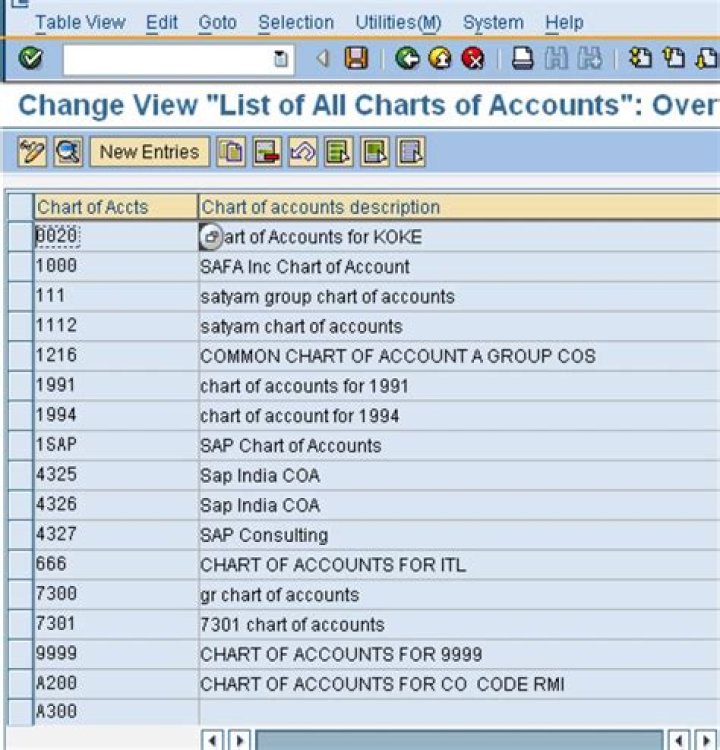Open the Table View menu
The height and width of the screenshot is (750, 720).
(80, 22)
